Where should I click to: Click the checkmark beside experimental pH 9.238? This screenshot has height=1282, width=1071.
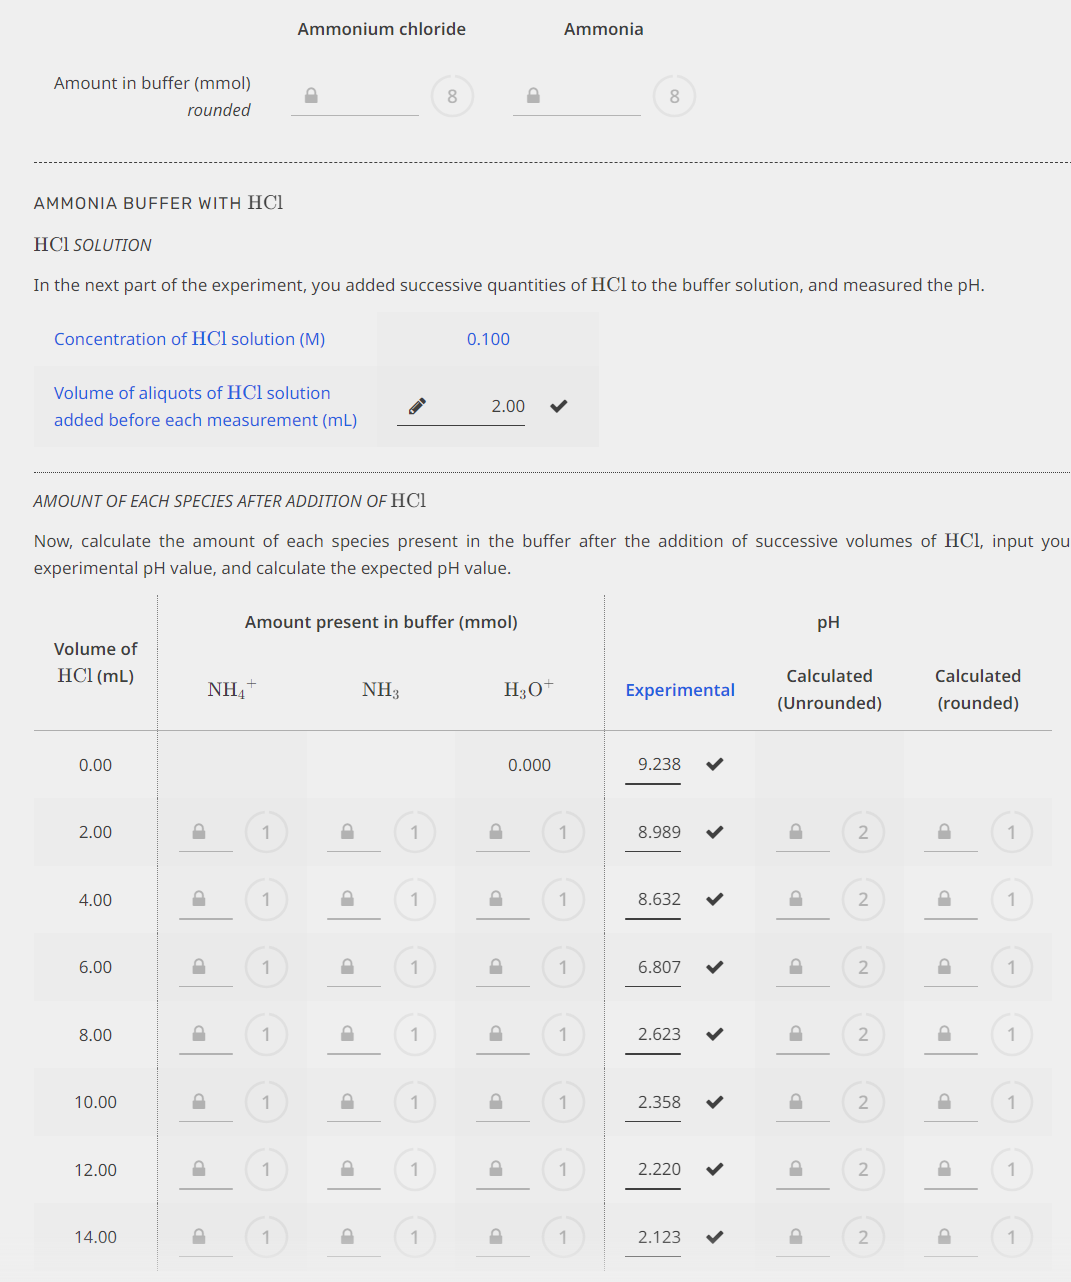pos(714,763)
